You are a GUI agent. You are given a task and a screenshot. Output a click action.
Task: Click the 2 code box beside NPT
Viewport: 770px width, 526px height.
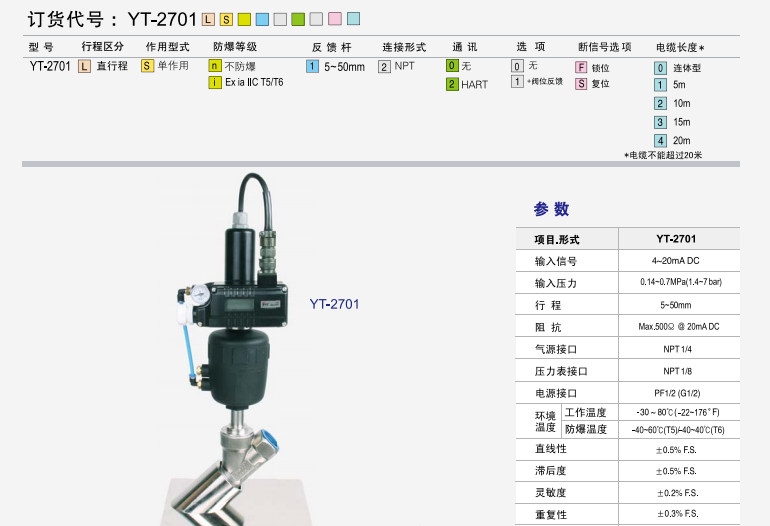[384, 66]
